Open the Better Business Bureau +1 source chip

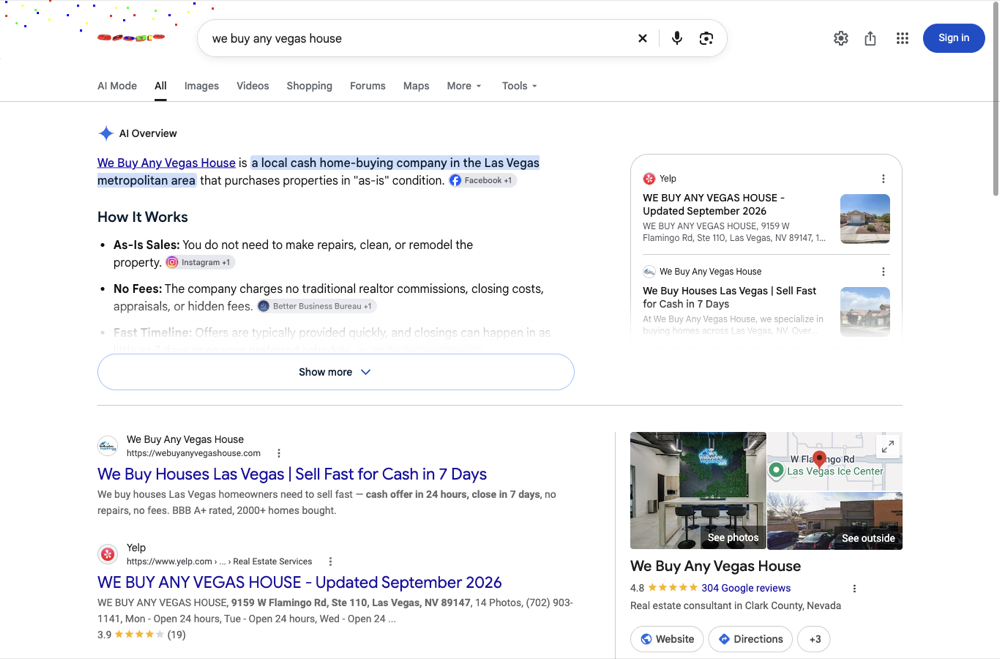316,306
